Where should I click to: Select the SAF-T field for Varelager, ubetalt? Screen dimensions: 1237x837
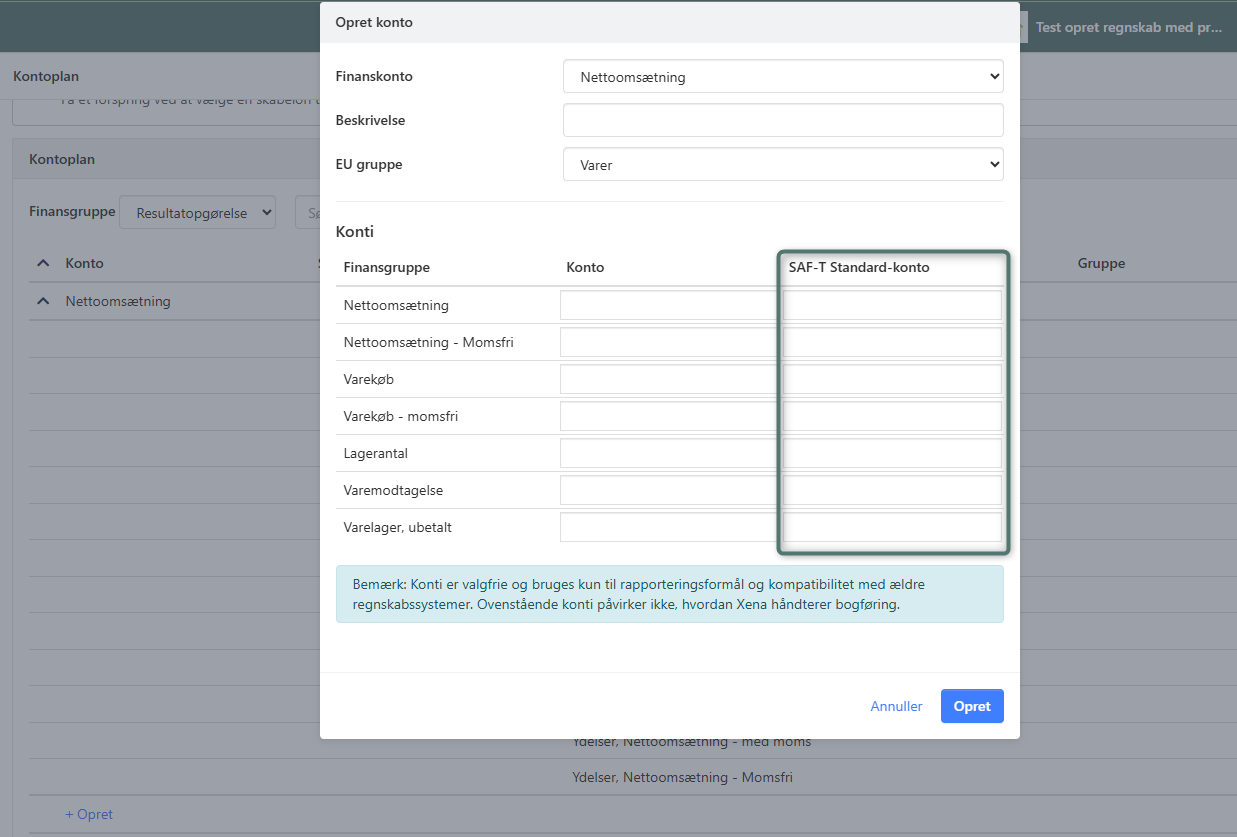tap(892, 527)
